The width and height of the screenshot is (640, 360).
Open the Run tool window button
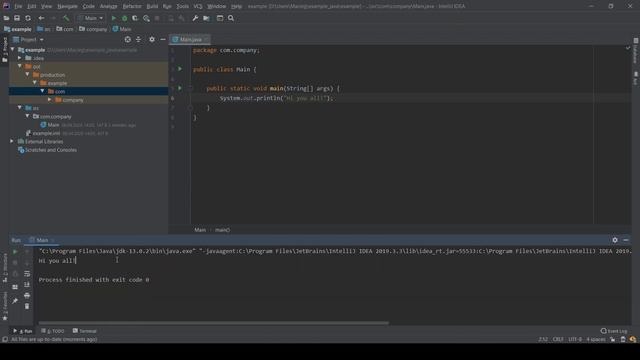click(23, 331)
